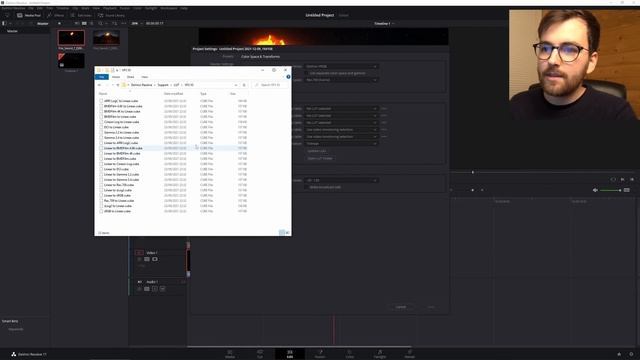
Task: Click the Open LUT Folder button
Action: (x=320, y=158)
